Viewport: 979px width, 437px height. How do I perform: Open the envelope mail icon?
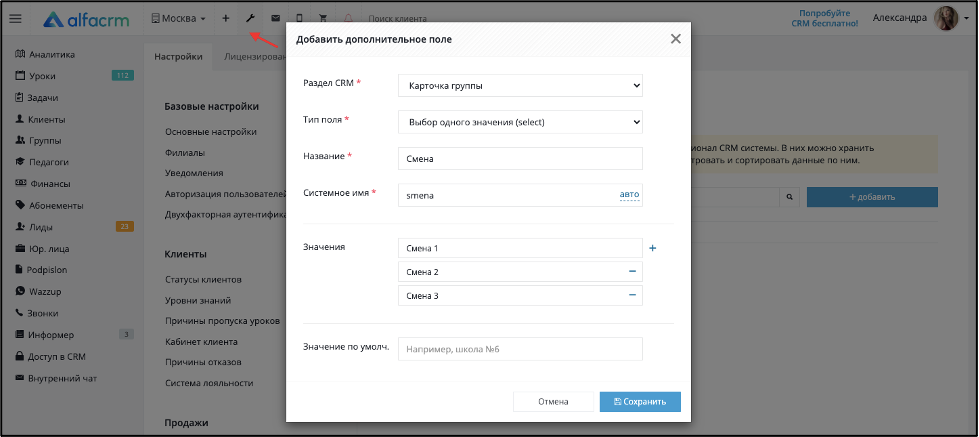(275, 19)
